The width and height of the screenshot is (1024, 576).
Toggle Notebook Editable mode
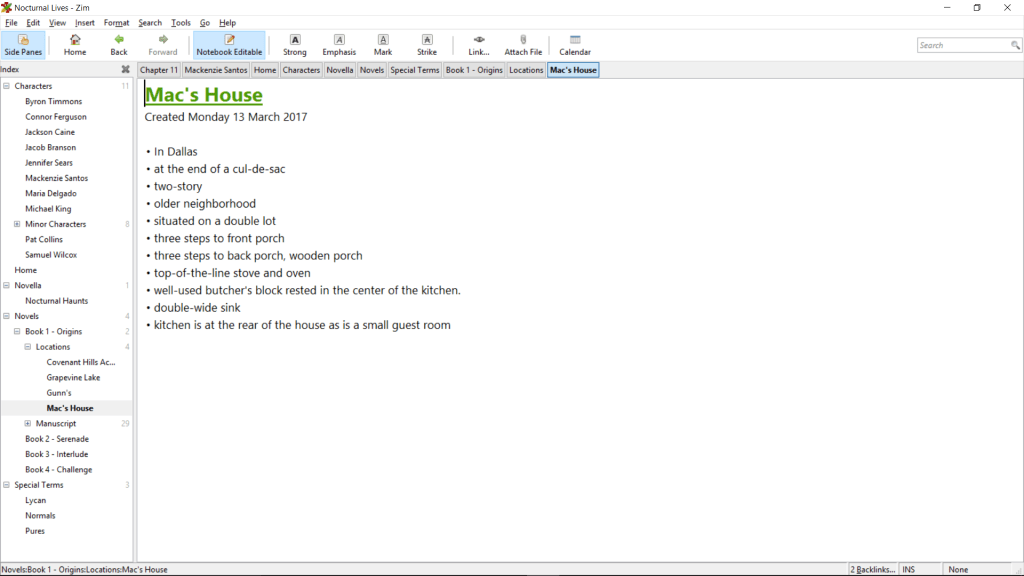pos(229,45)
